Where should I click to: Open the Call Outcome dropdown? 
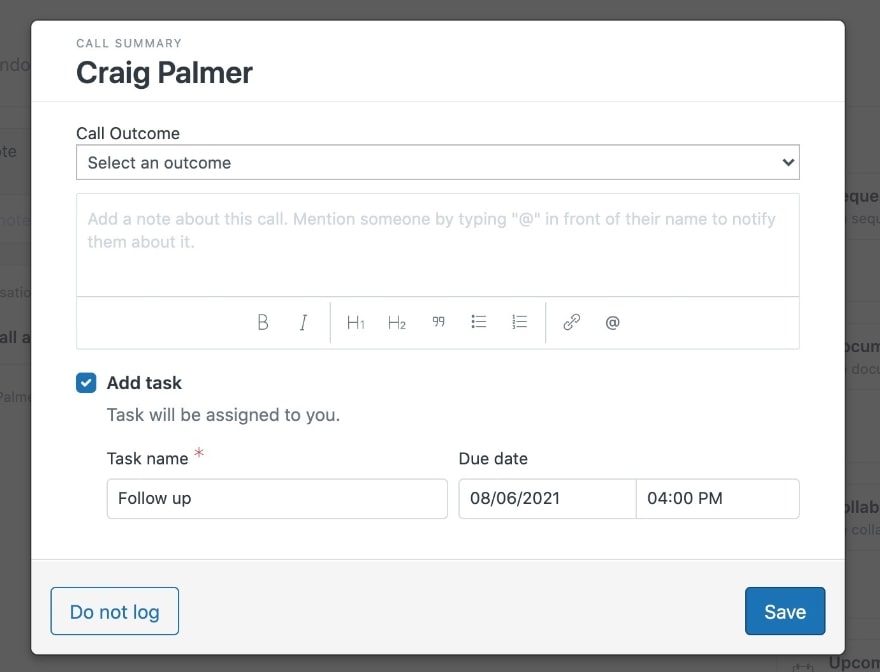(x=437, y=162)
